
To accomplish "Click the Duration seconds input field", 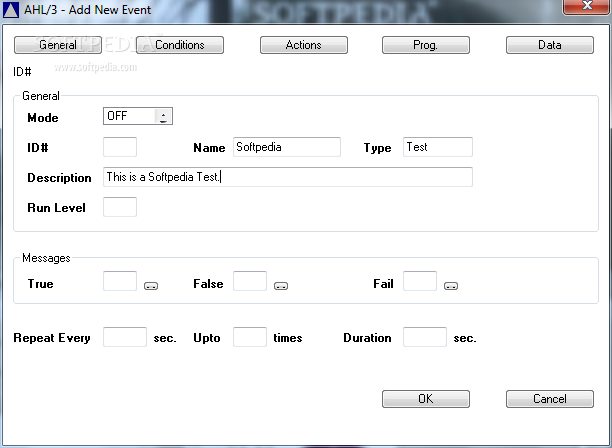I will 425,337.
